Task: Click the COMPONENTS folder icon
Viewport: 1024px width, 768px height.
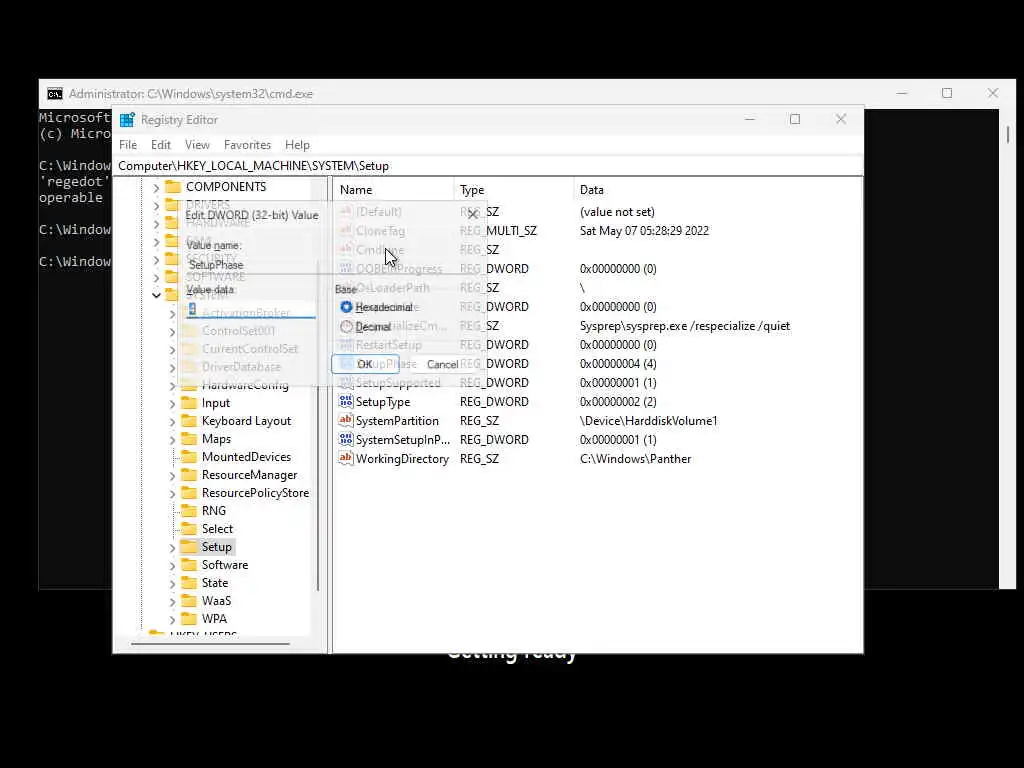Action: 172,187
